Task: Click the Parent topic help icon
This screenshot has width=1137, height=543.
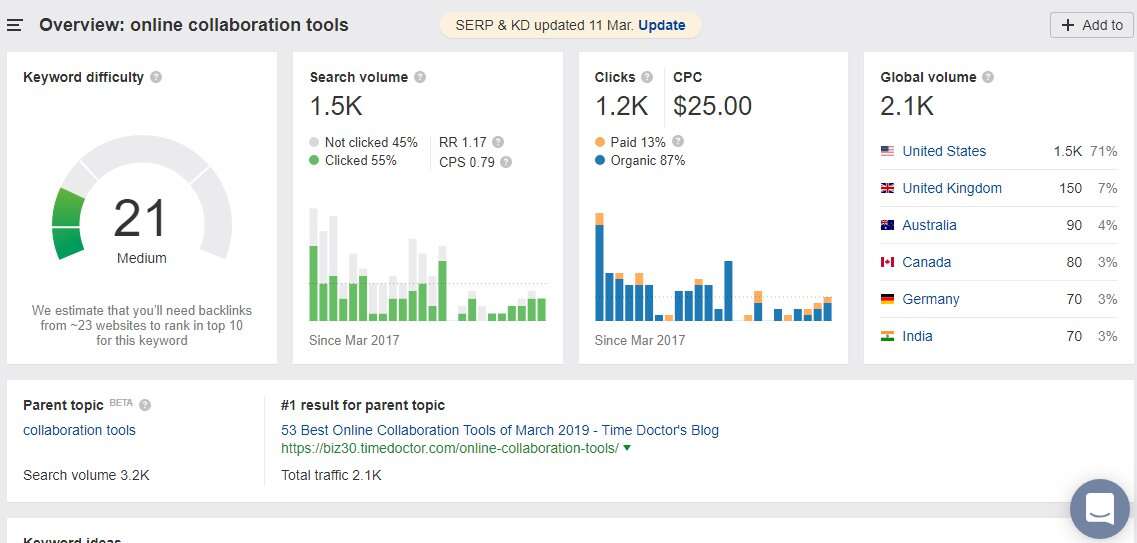Action: tap(145, 406)
